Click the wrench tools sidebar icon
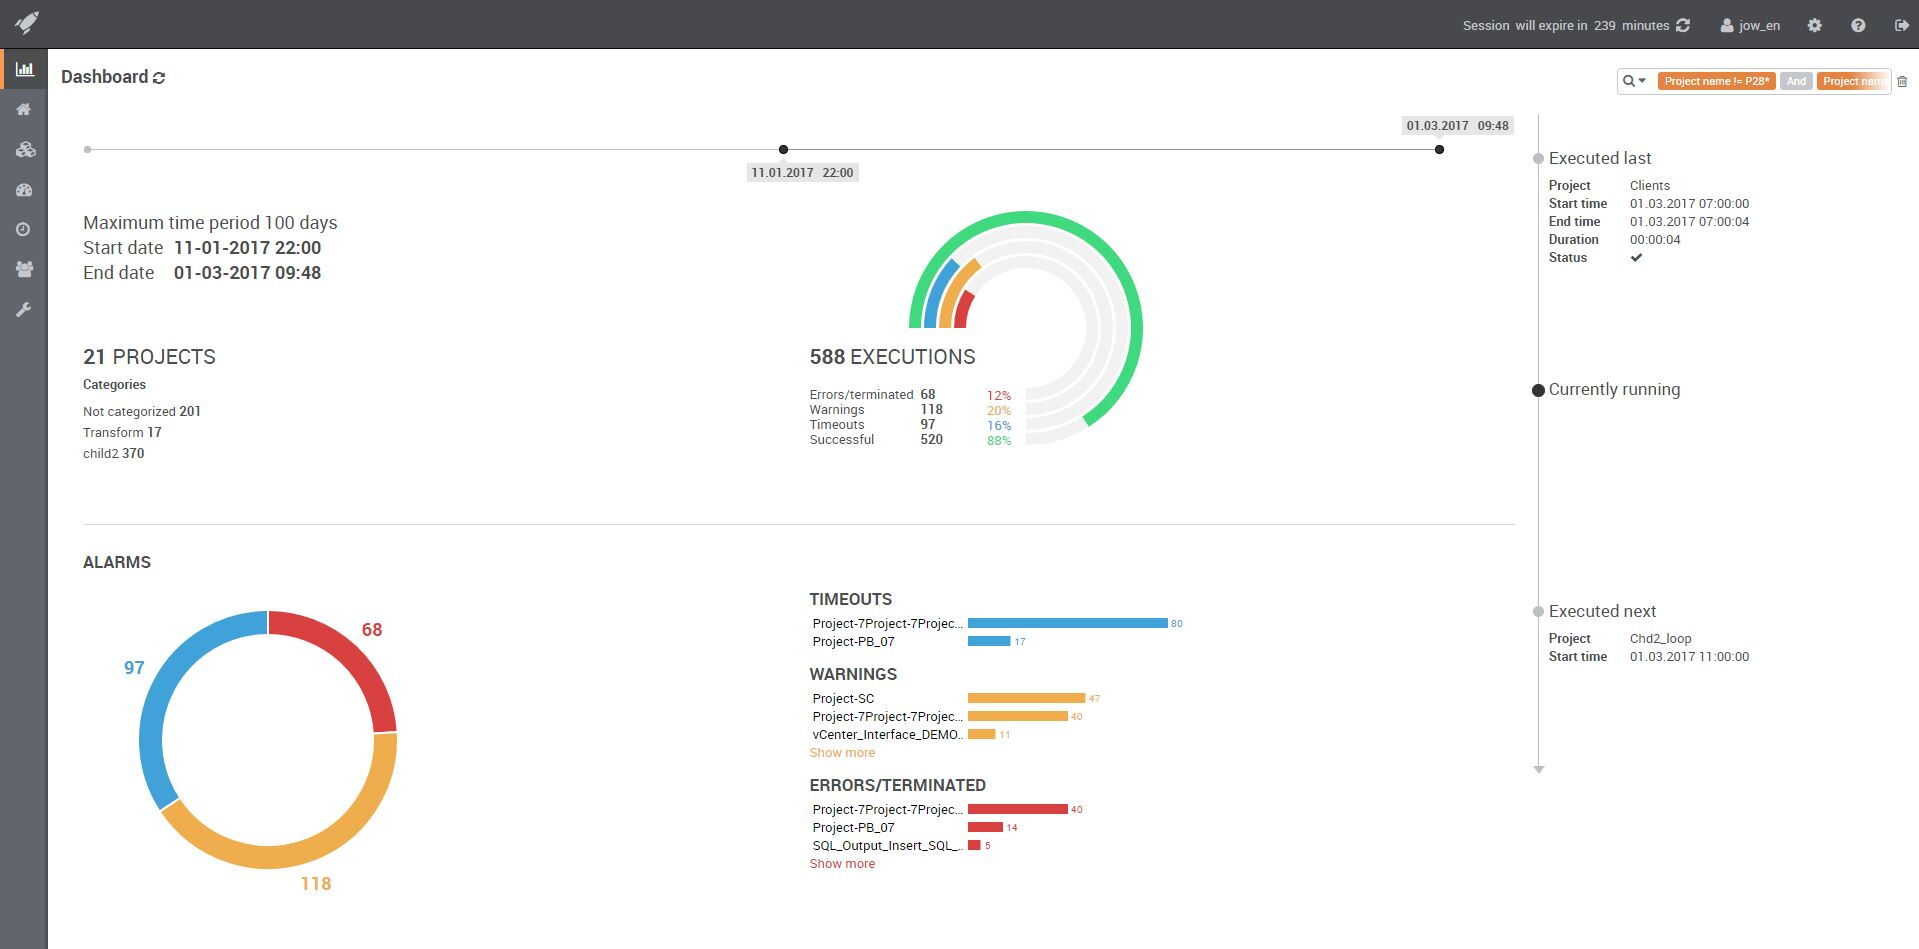 24,310
